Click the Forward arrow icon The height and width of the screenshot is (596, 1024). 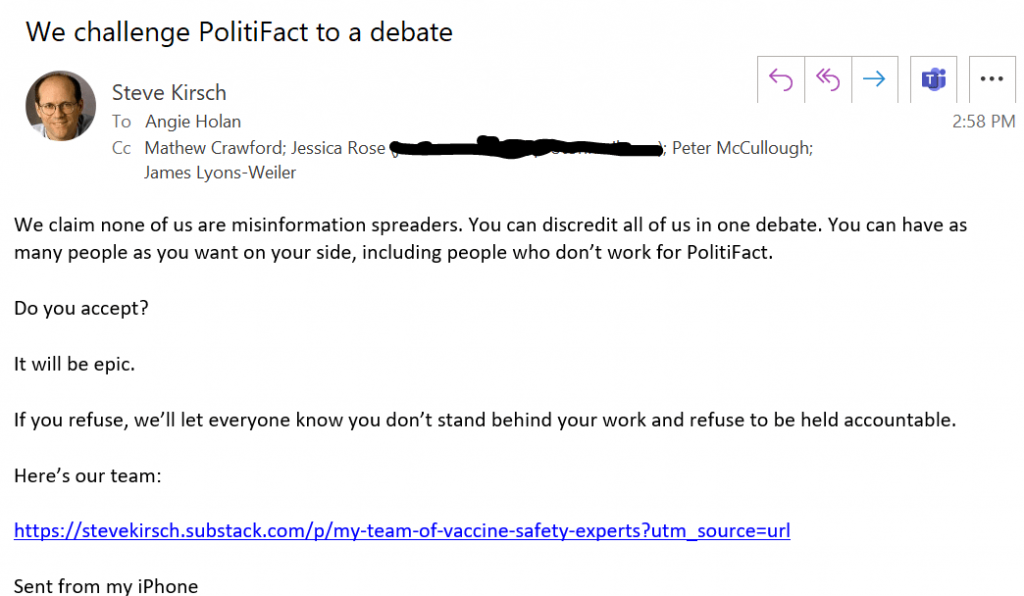click(x=874, y=78)
